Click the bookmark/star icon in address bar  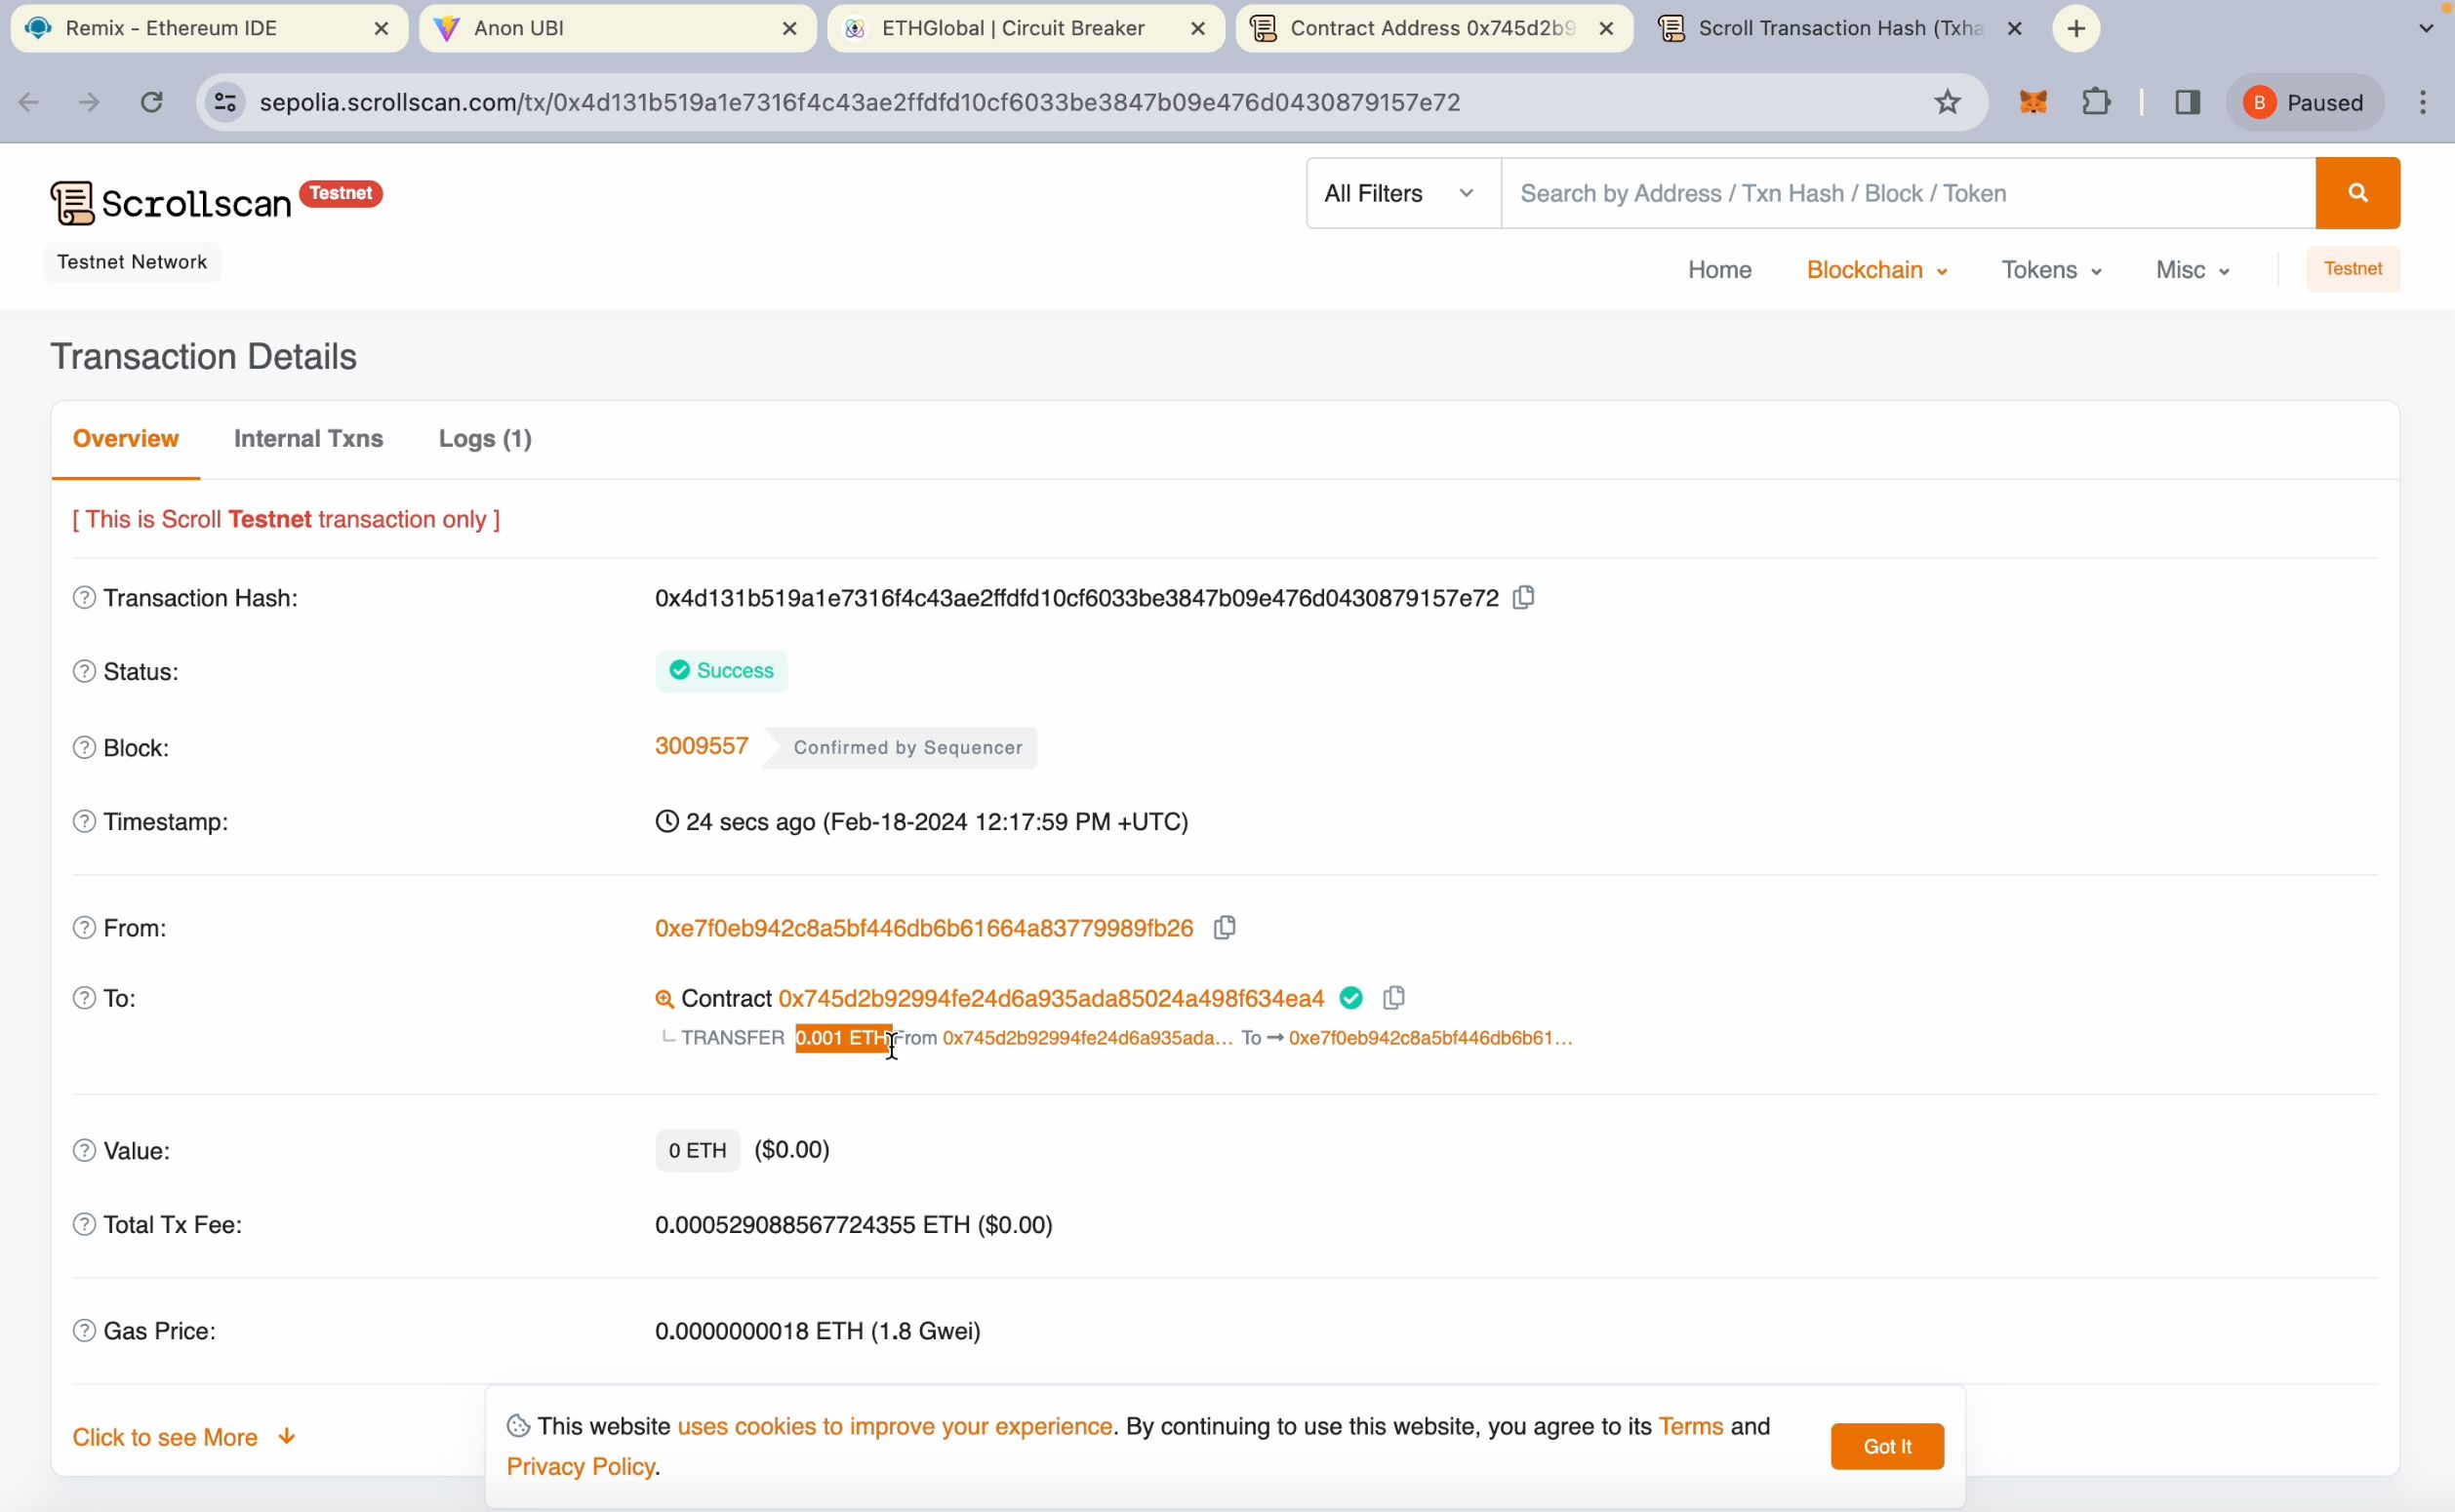(1949, 101)
